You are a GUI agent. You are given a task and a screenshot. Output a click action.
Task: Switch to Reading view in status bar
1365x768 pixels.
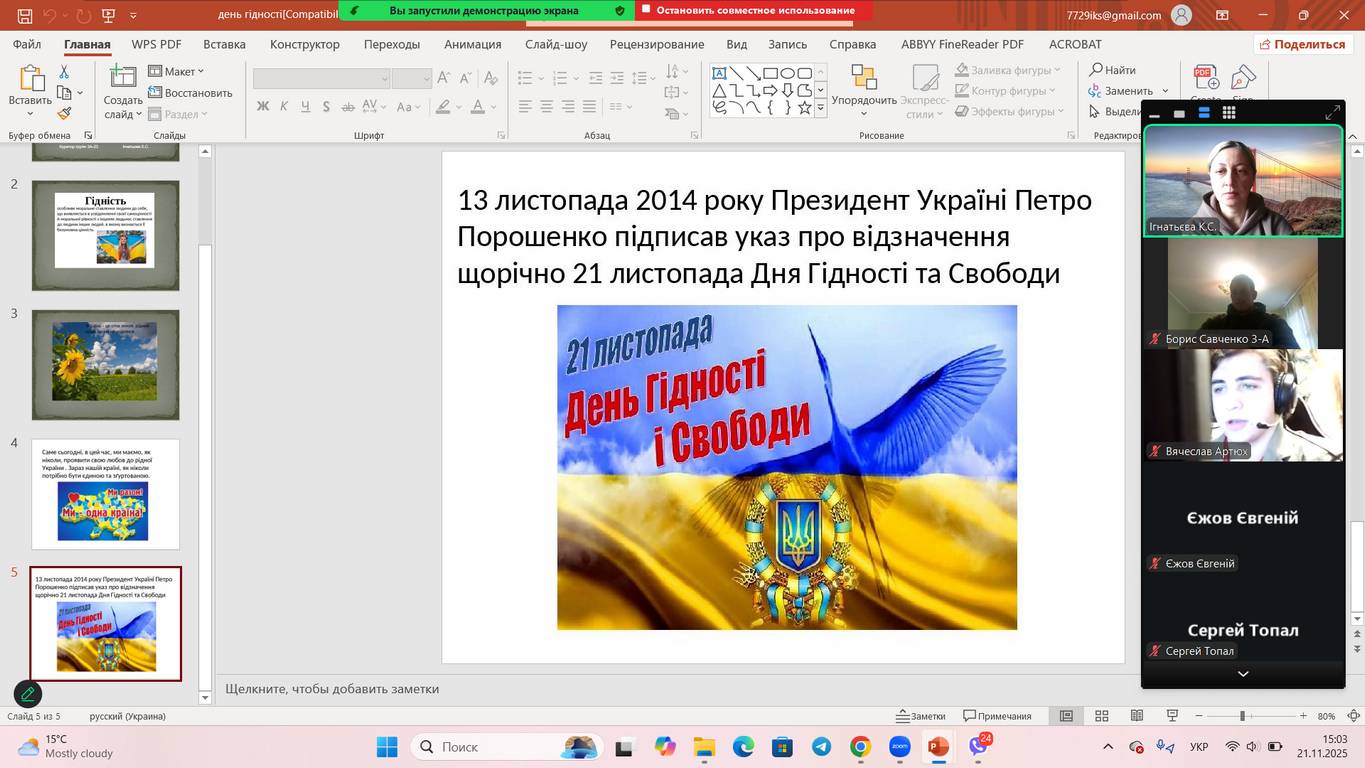1136,716
